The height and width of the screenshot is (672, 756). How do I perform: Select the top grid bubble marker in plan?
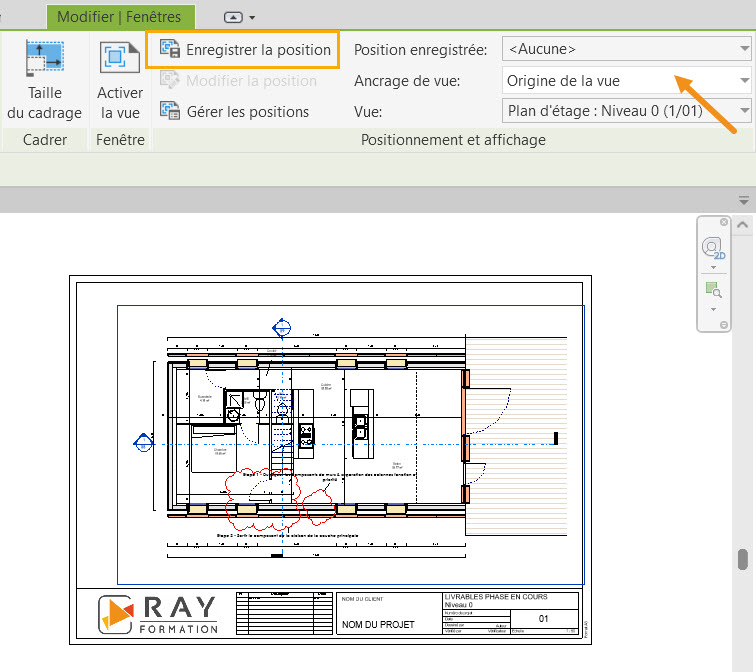[281, 327]
